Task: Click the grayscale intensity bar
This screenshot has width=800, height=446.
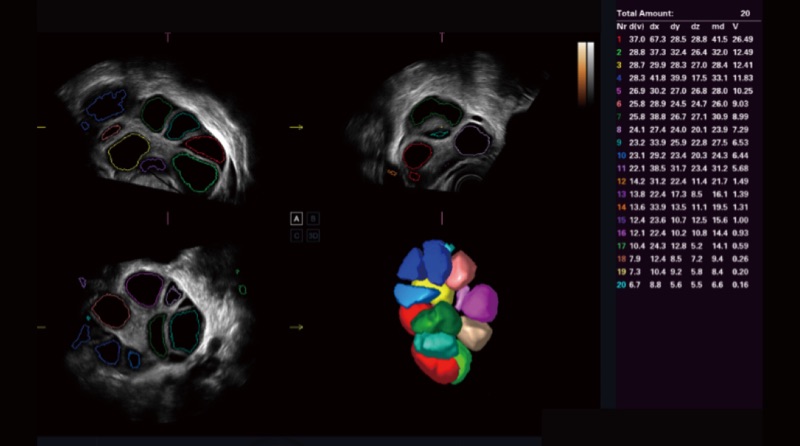Action: pyautogui.click(x=590, y=72)
